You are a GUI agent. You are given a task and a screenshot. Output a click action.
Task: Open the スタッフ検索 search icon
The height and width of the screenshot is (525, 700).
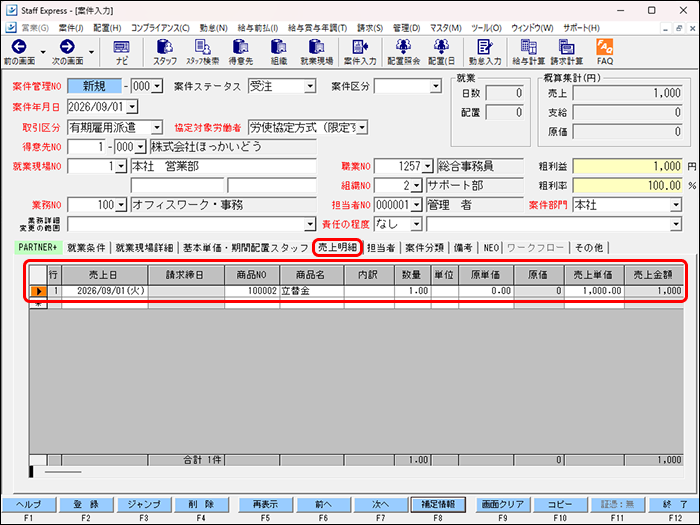click(x=202, y=52)
